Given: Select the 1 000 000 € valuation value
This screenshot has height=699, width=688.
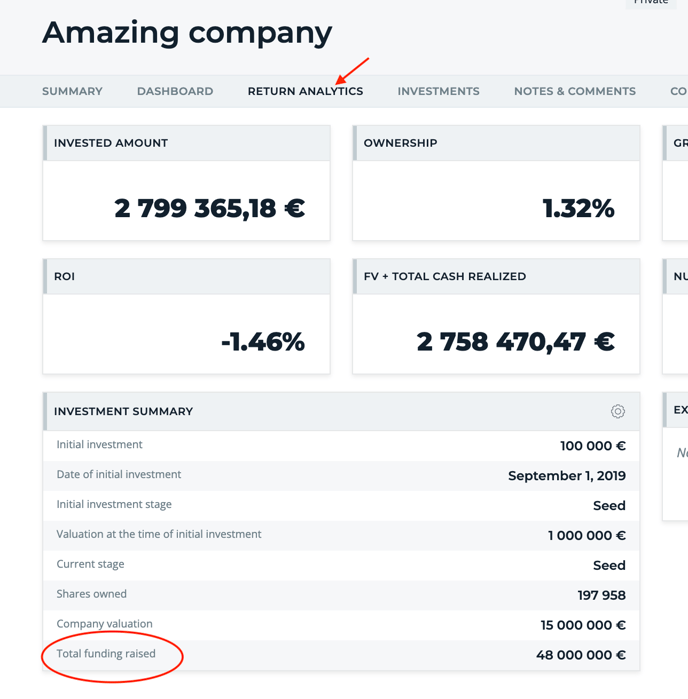Looking at the screenshot, I should [x=587, y=535].
